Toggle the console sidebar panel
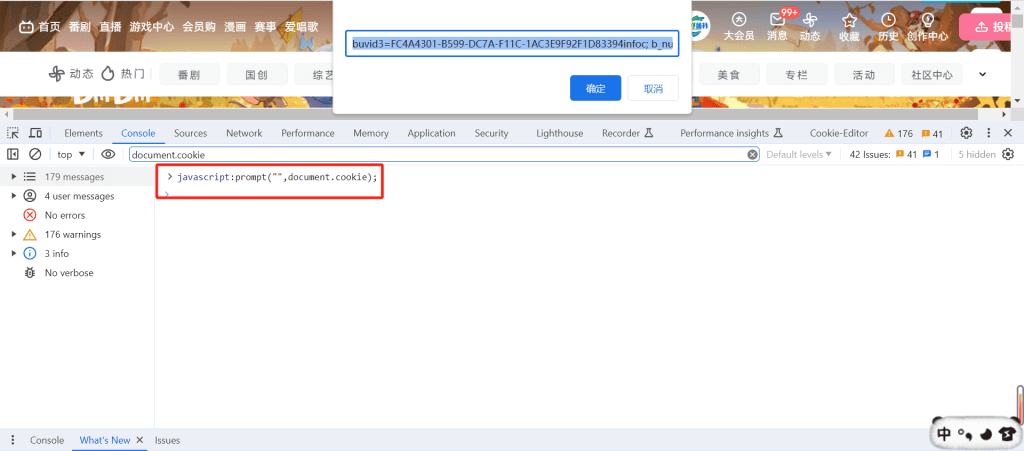This screenshot has height=451, width=1024. (x=13, y=154)
